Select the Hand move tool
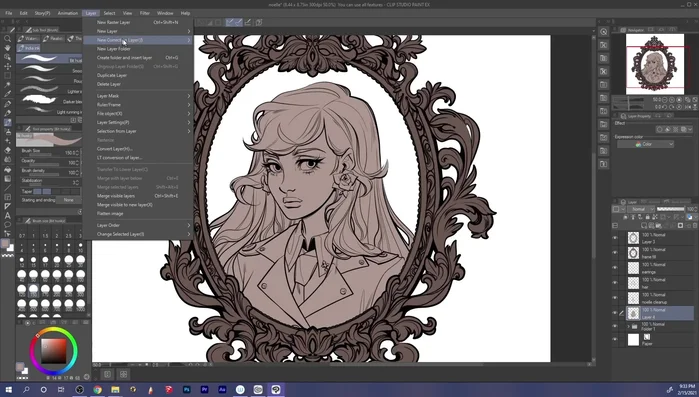Image resolution: width=699 pixels, height=397 pixels. point(8,48)
